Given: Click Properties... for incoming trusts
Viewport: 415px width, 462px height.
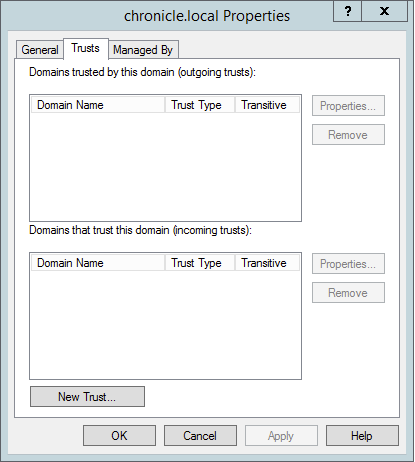Looking at the screenshot, I should [348, 264].
